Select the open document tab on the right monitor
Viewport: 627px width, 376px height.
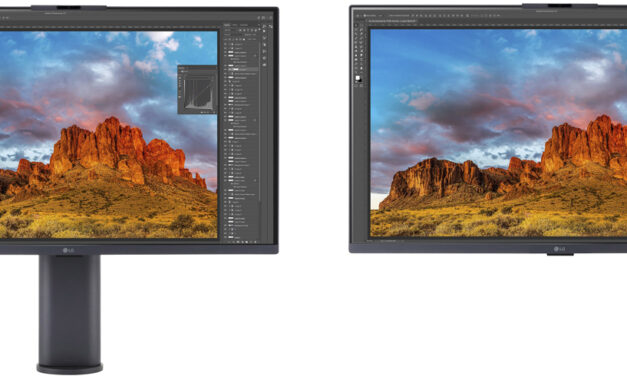(x=392, y=21)
